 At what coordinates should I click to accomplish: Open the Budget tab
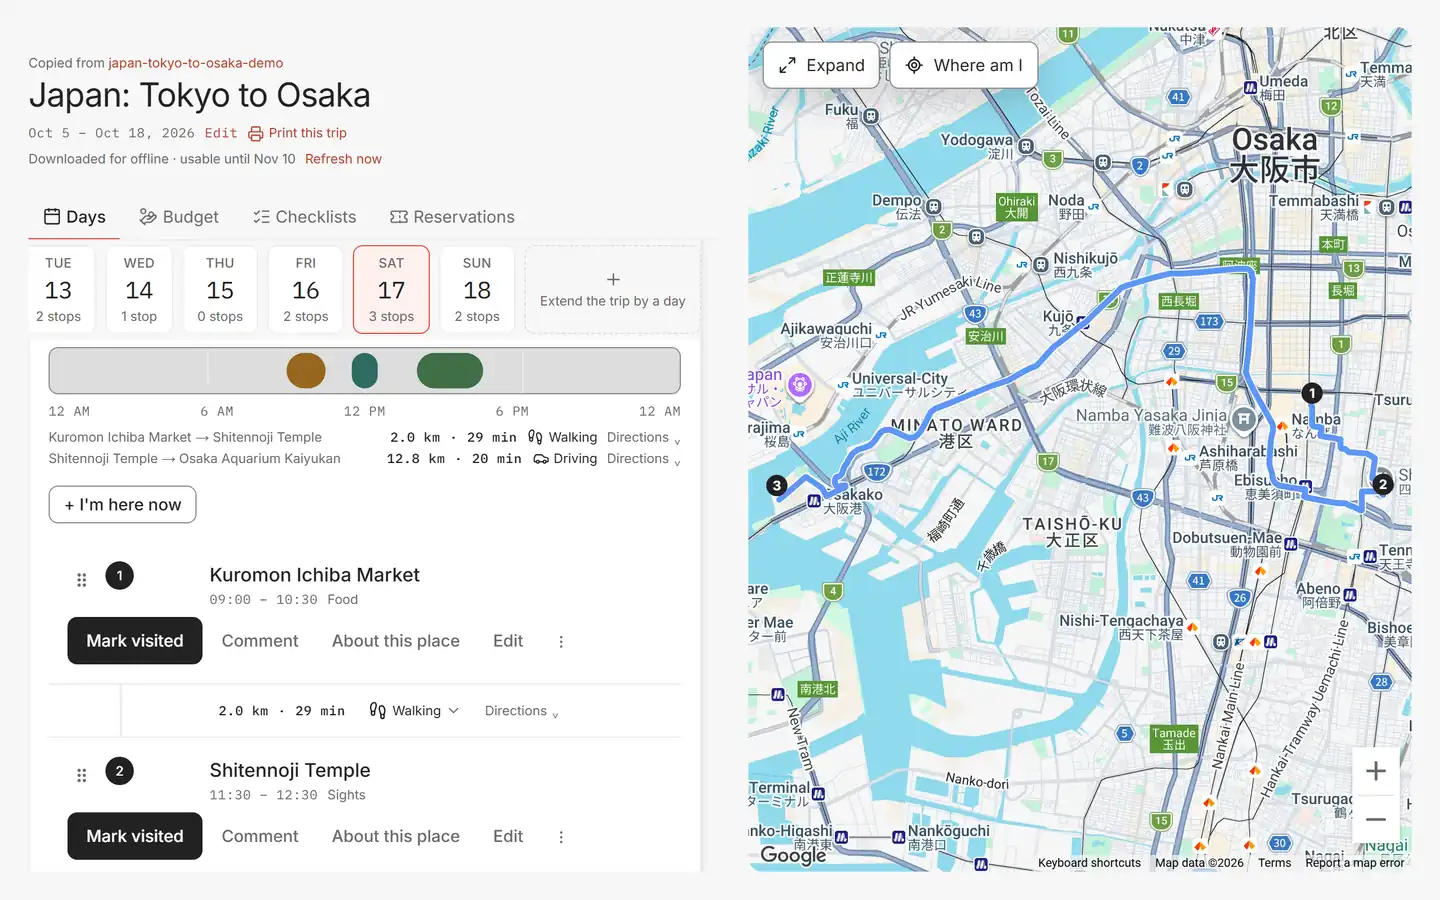pyautogui.click(x=179, y=217)
